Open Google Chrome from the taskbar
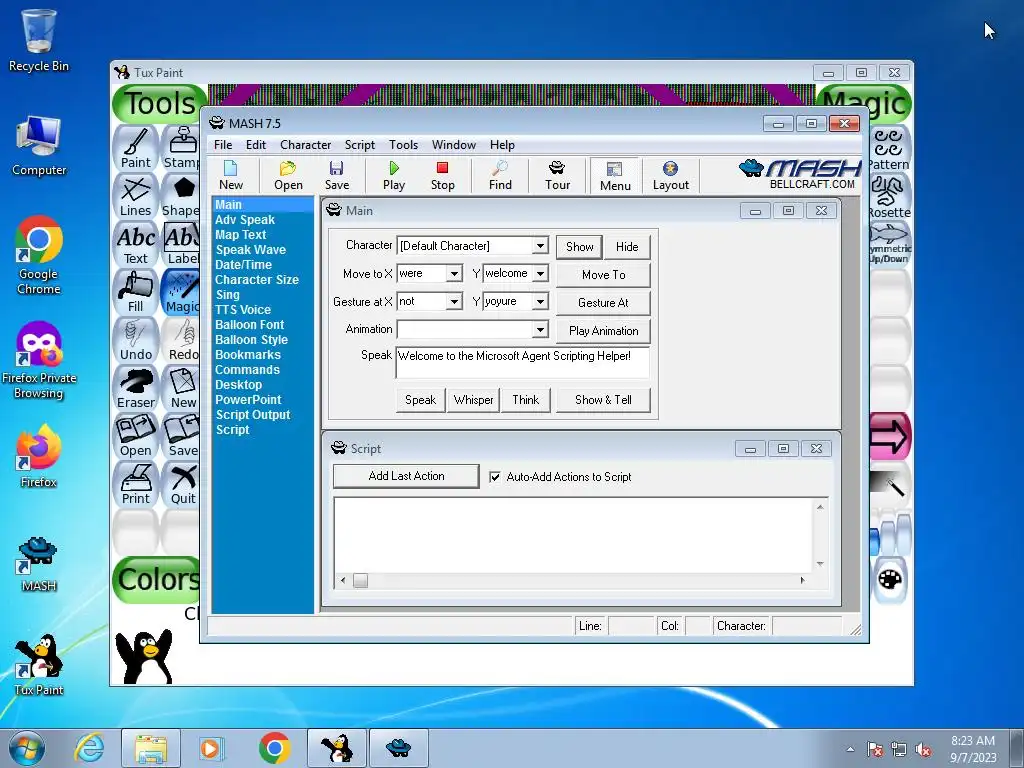 (274, 748)
